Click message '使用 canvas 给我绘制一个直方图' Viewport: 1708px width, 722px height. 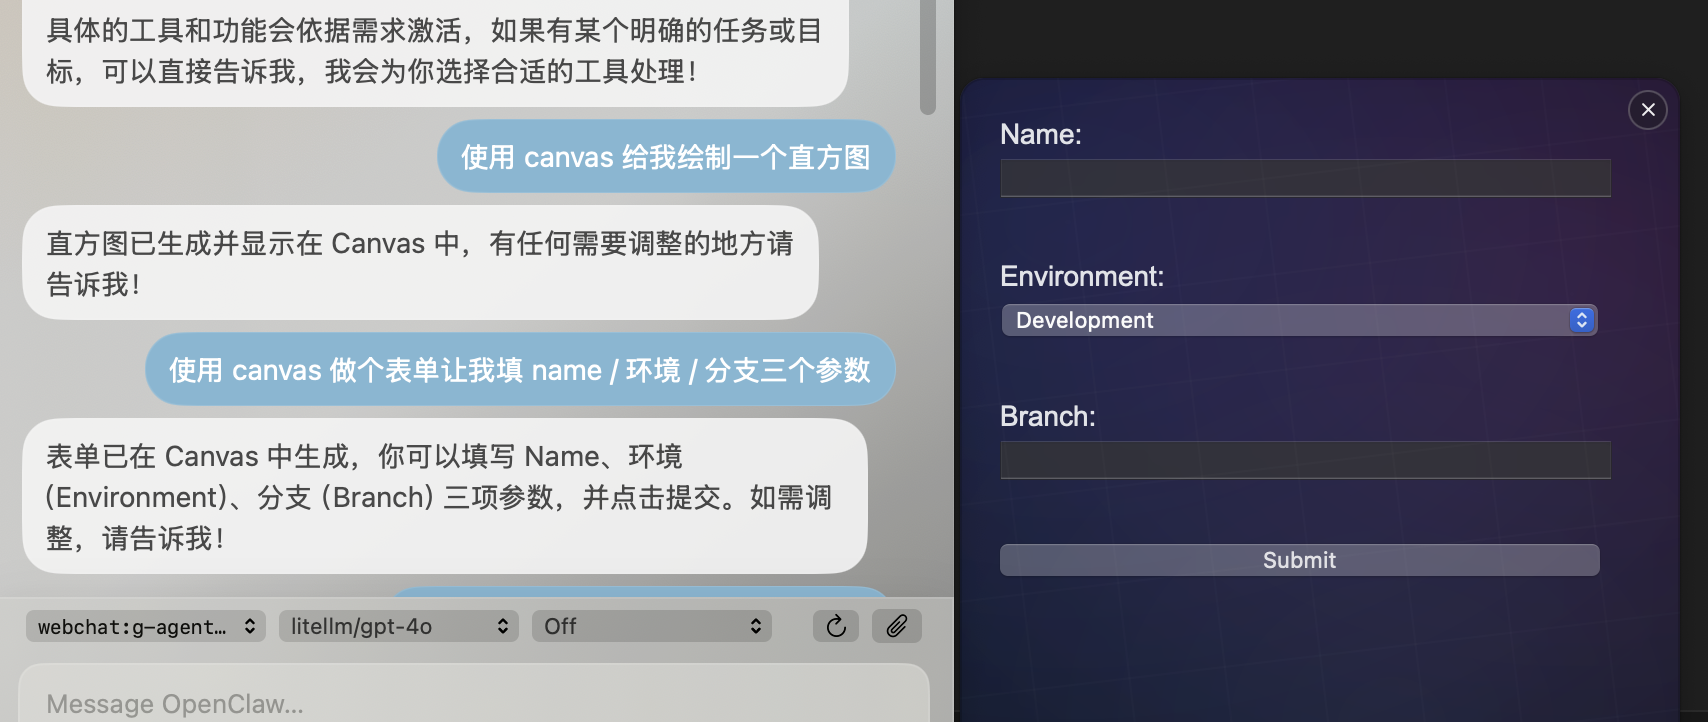(x=666, y=157)
